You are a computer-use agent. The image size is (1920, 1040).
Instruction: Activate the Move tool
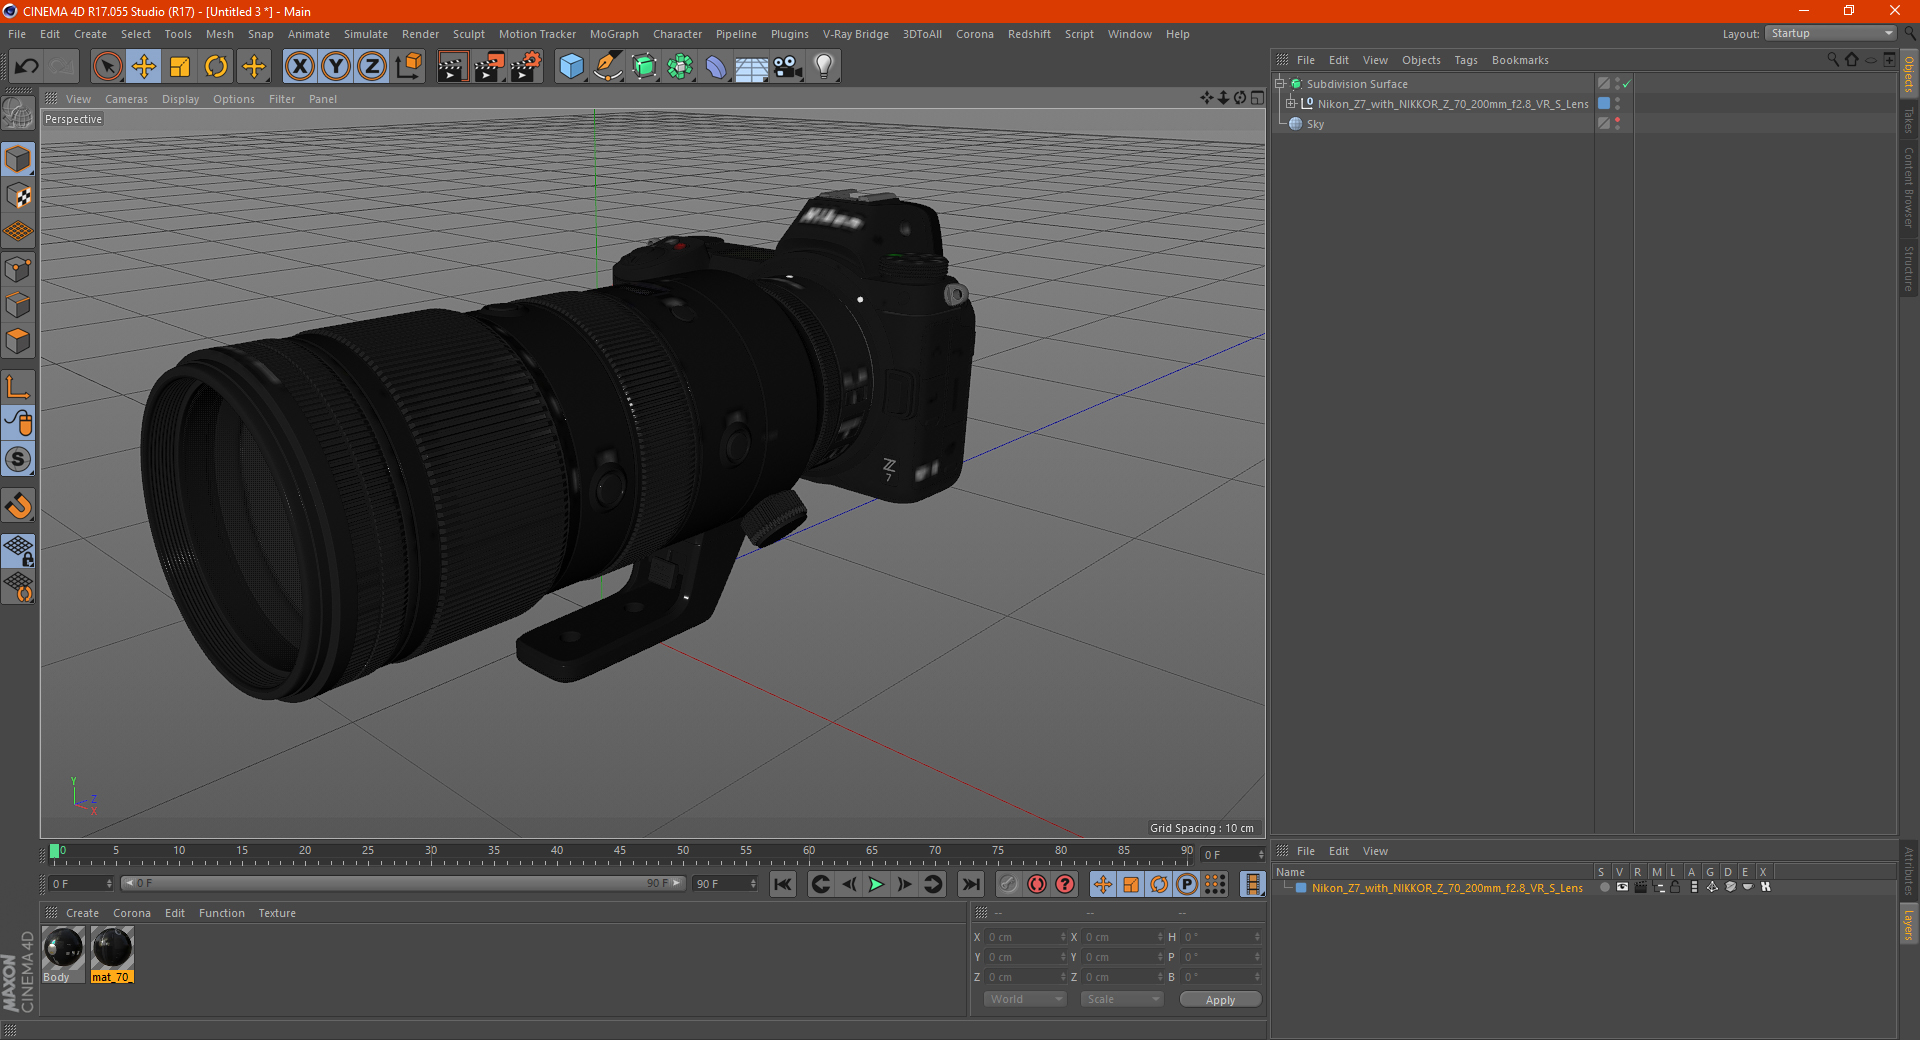click(144, 67)
